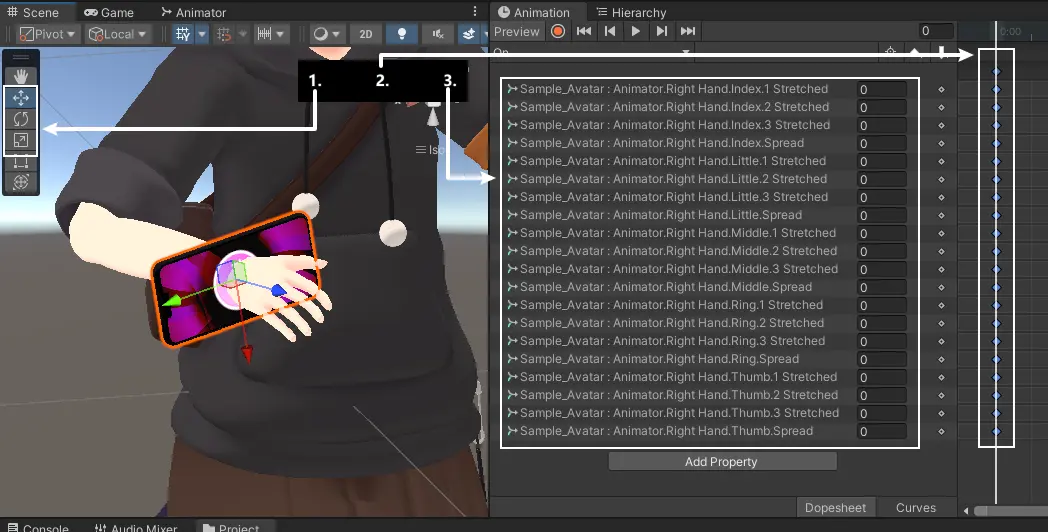Select the Hand view tool
1048x532 pixels.
[21, 76]
